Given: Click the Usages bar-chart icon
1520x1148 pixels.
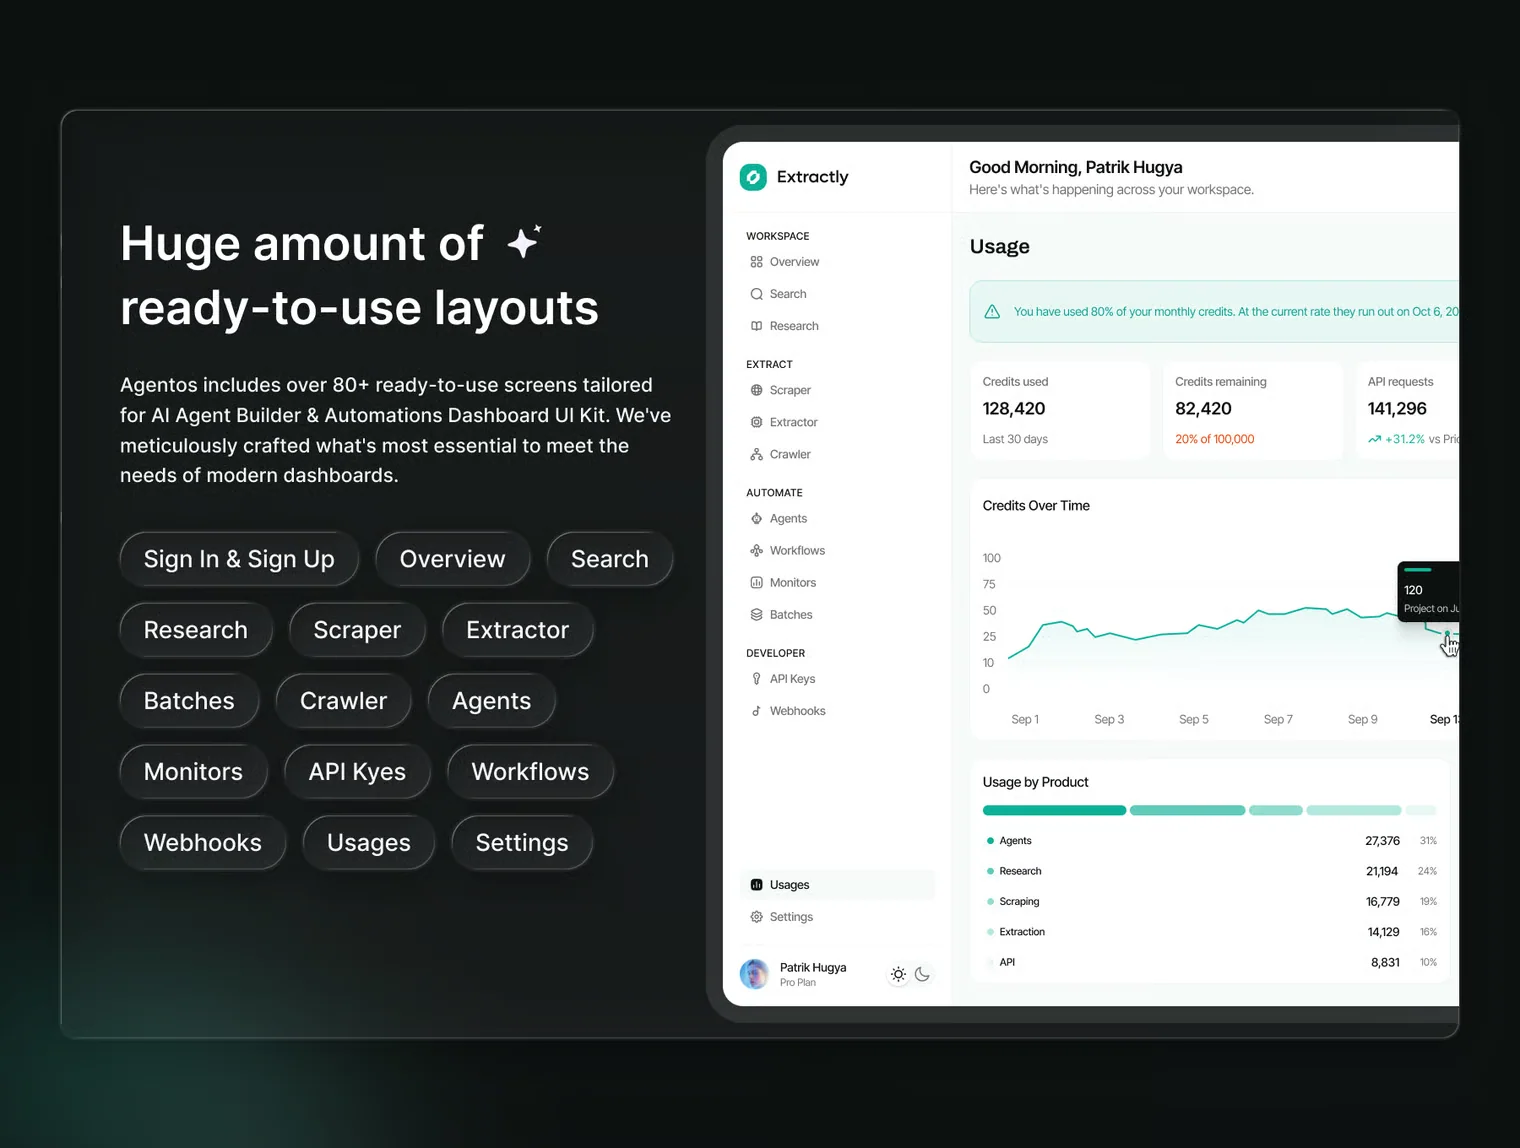Looking at the screenshot, I should (757, 885).
